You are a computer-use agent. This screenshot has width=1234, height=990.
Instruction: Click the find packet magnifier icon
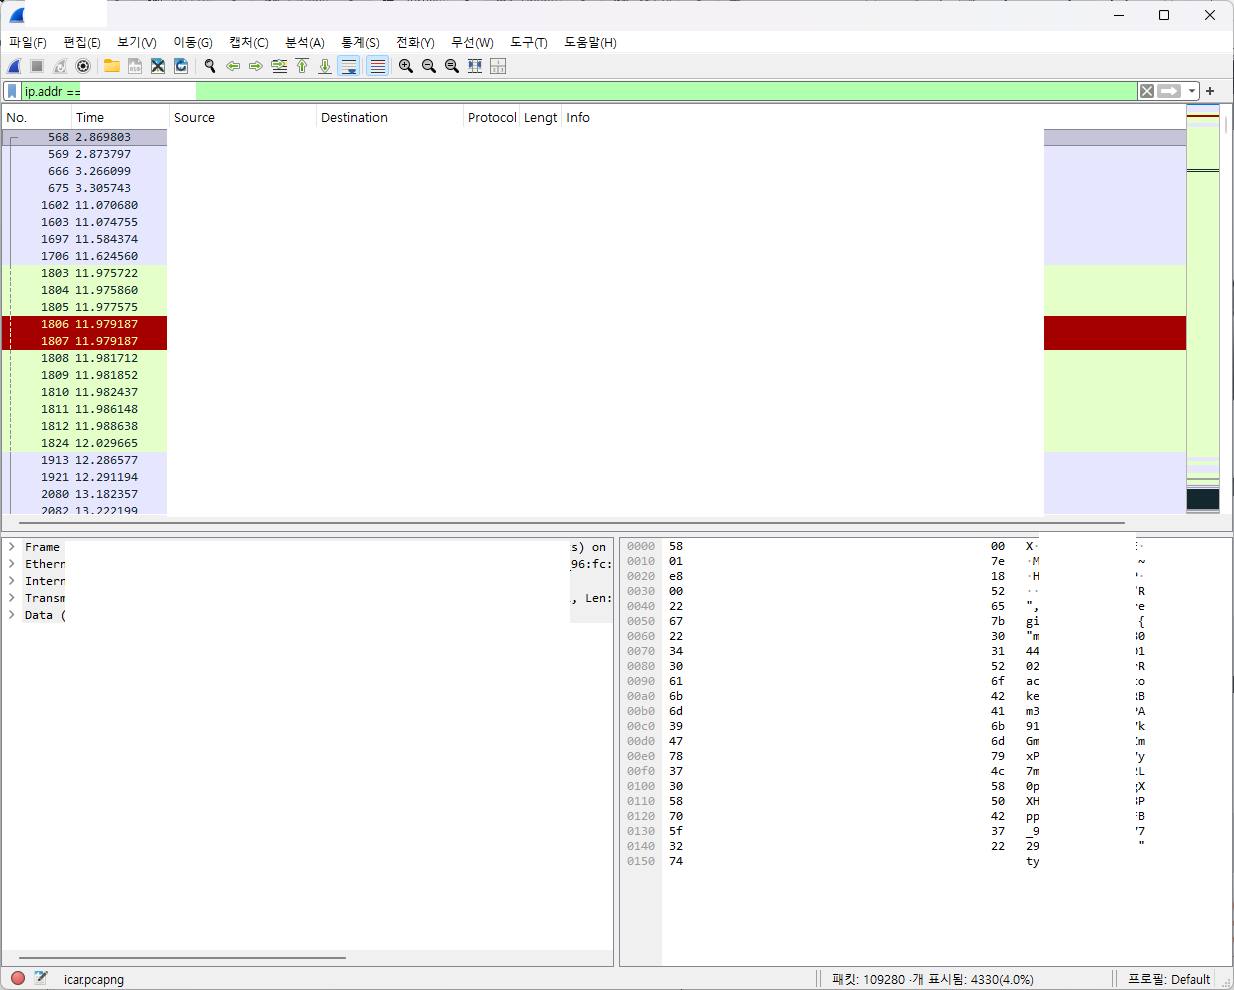coord(210,66)
